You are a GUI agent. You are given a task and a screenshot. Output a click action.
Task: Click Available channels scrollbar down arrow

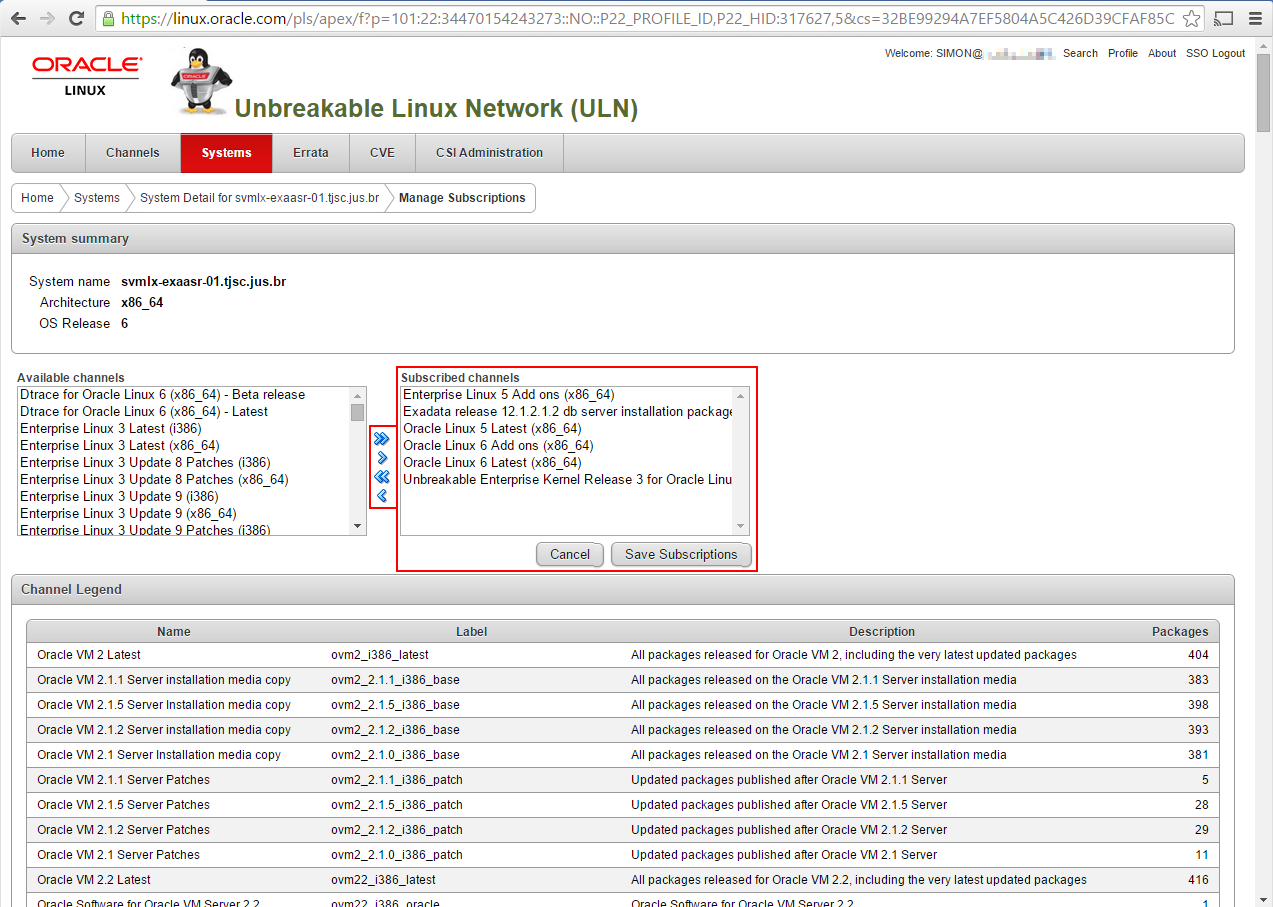(358, 526)
